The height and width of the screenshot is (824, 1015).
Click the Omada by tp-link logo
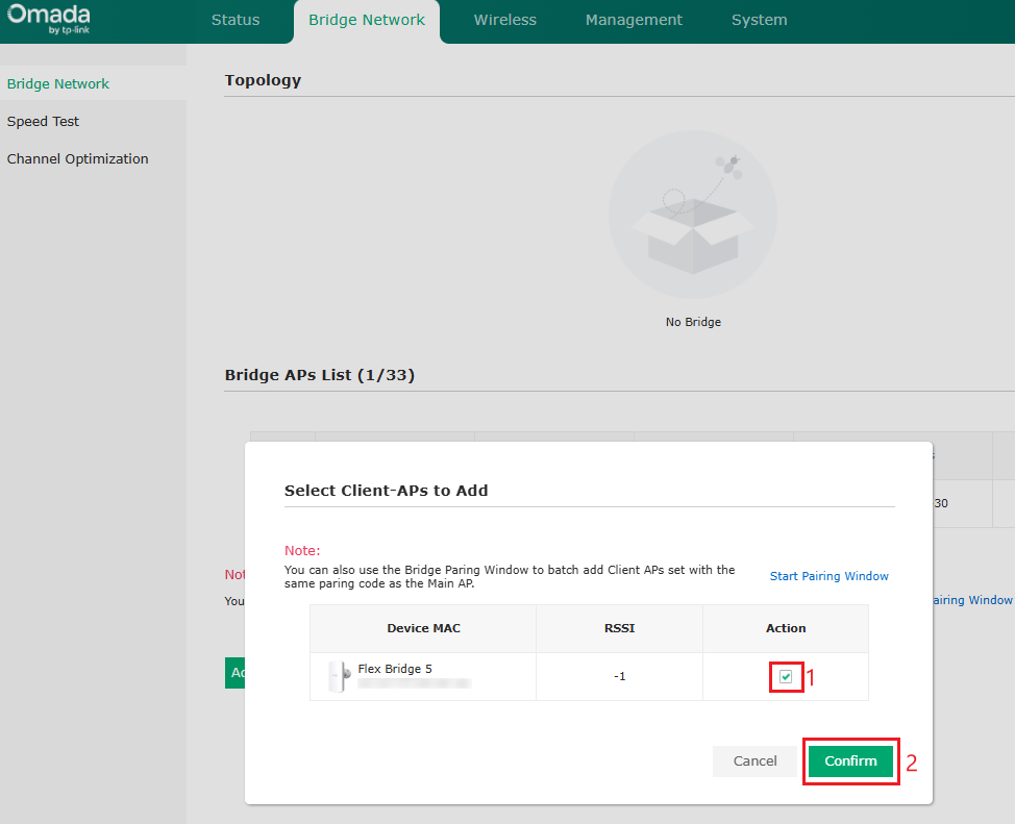pyautogui.click(x=49, y=19)
